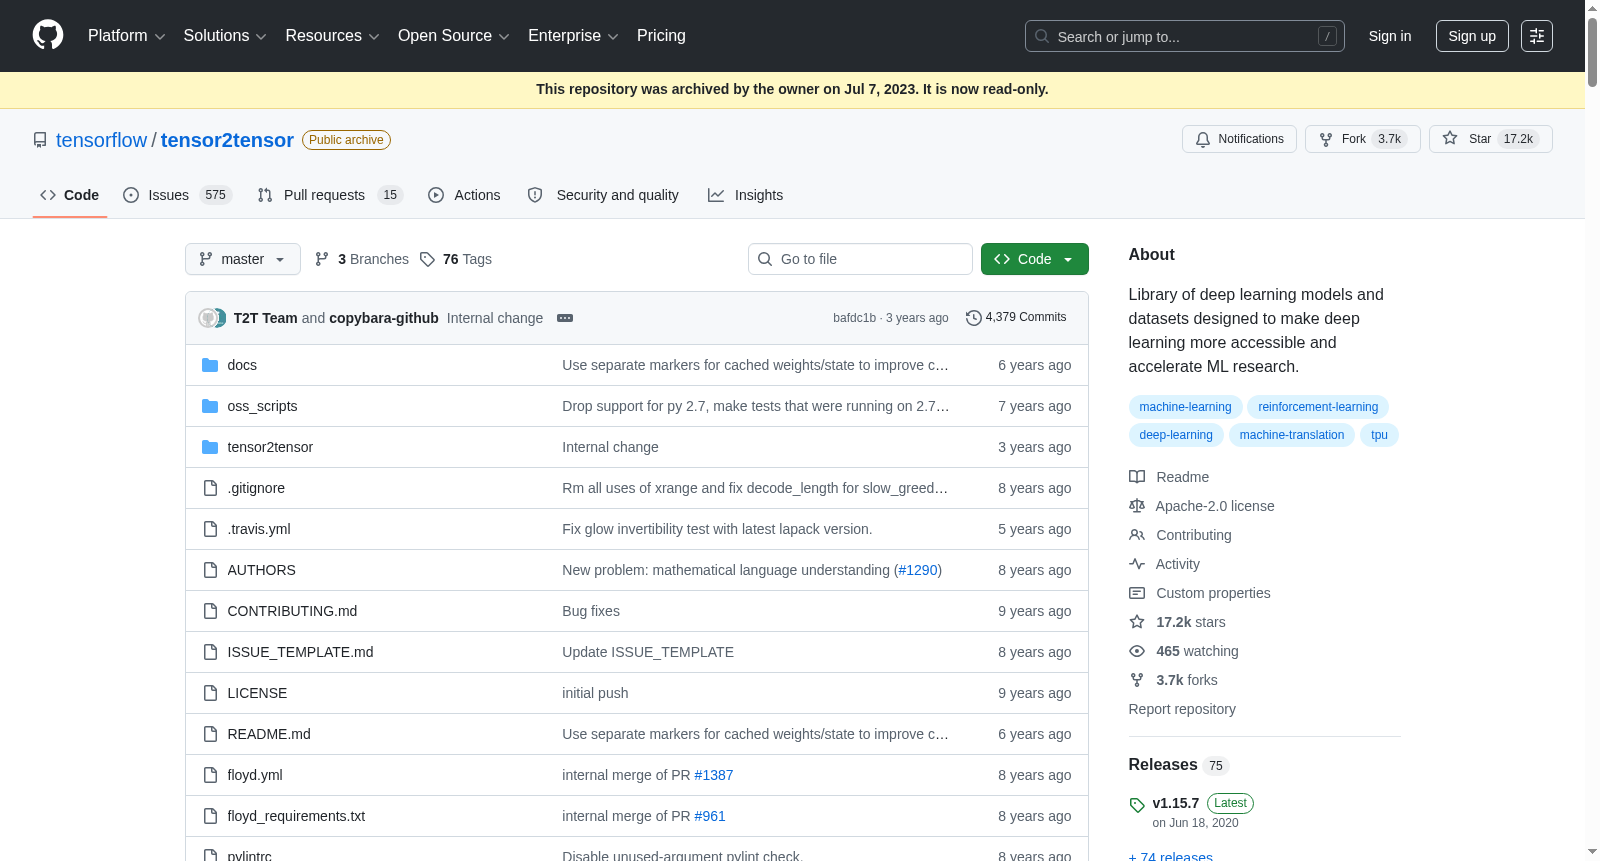Open the ISSUE_TEMPLATE.md file

pos(300,652)
